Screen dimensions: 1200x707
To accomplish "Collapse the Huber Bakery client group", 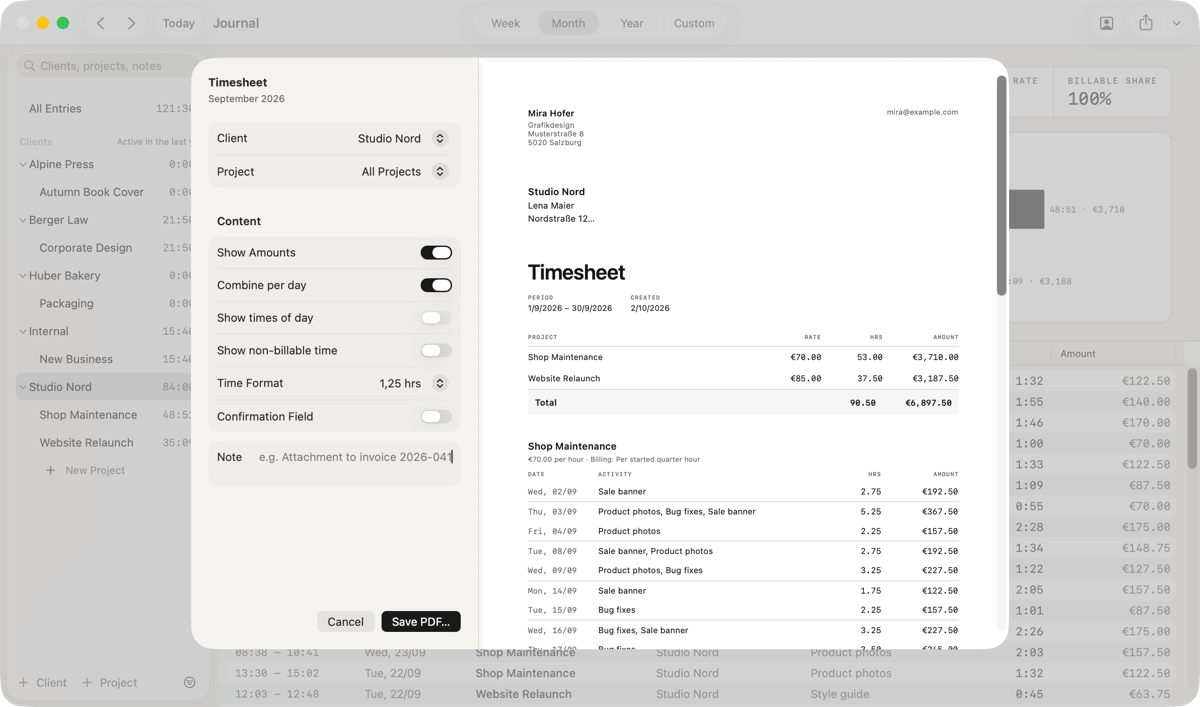I will pos(23,275).
